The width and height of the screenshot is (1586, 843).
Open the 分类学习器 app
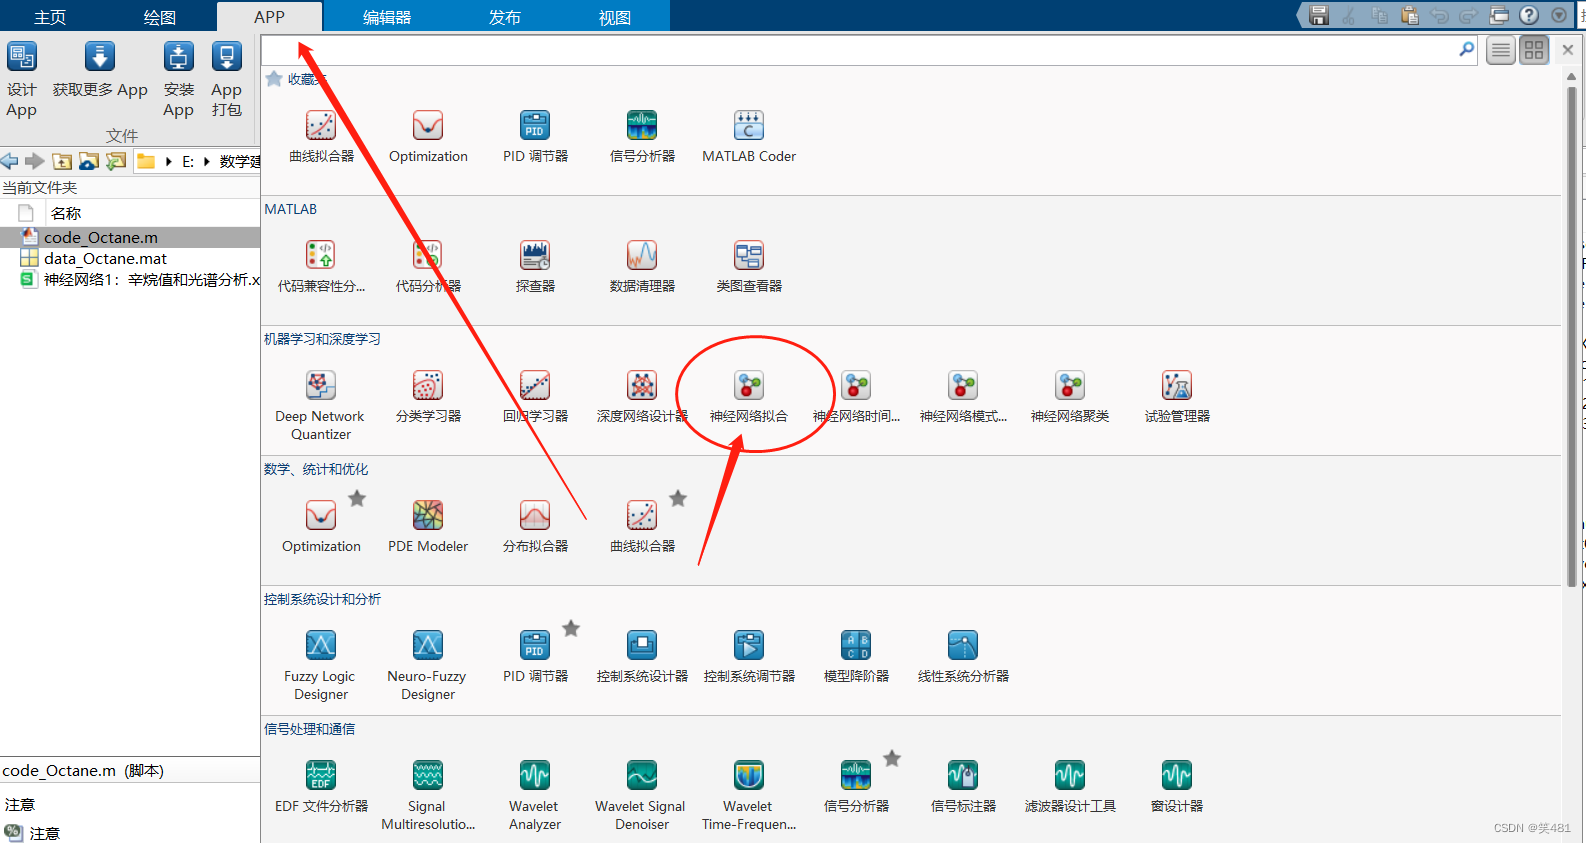[428, 397]
